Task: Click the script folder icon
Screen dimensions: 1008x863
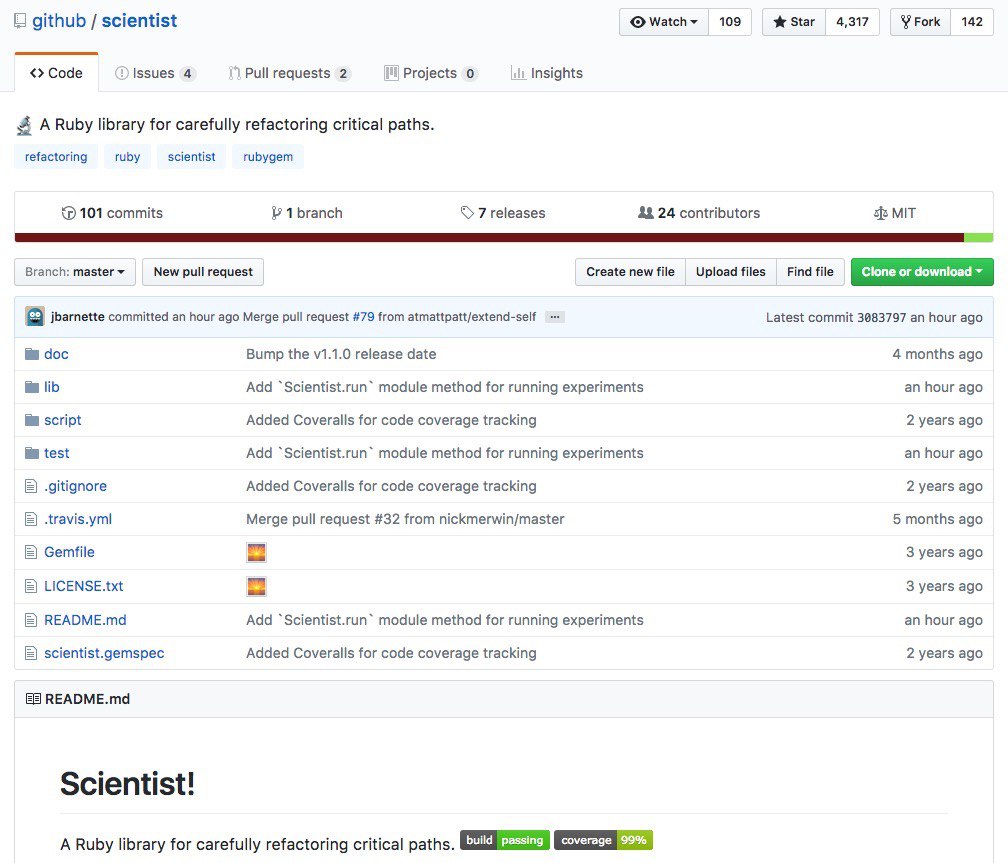Action: 32,420
